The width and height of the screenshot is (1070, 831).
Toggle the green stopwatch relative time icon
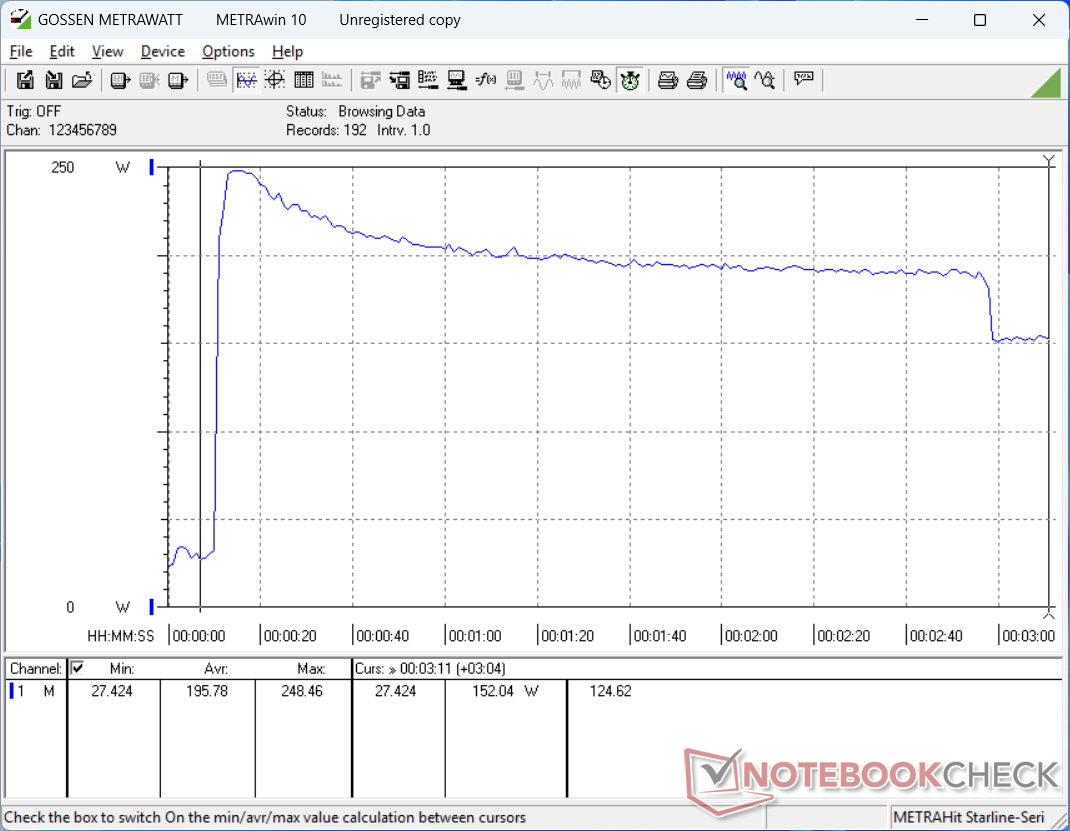click(630, 81)
